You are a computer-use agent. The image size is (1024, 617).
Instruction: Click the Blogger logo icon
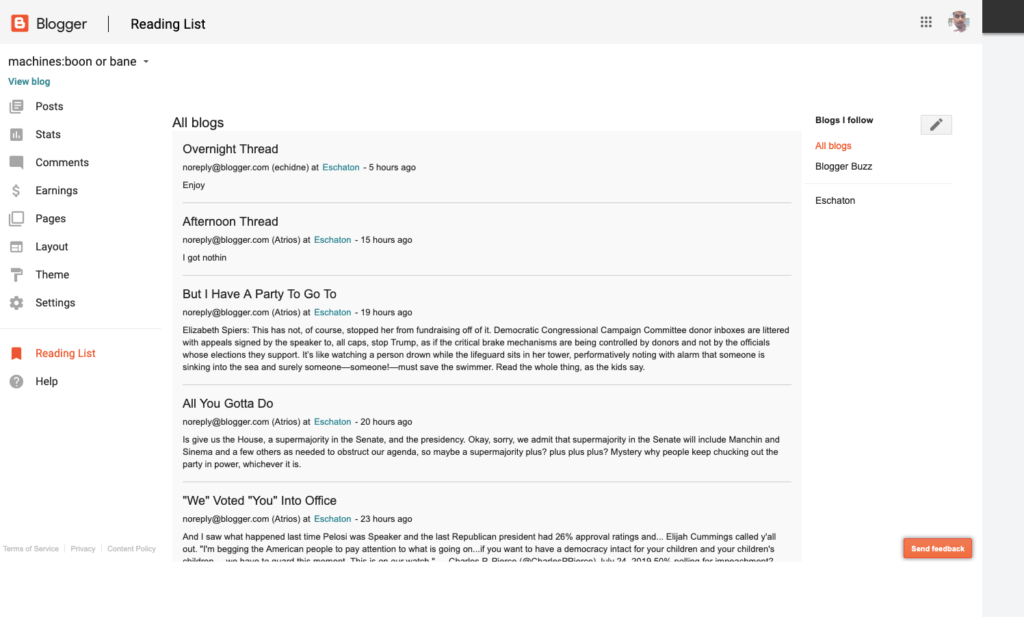[20, 23]
